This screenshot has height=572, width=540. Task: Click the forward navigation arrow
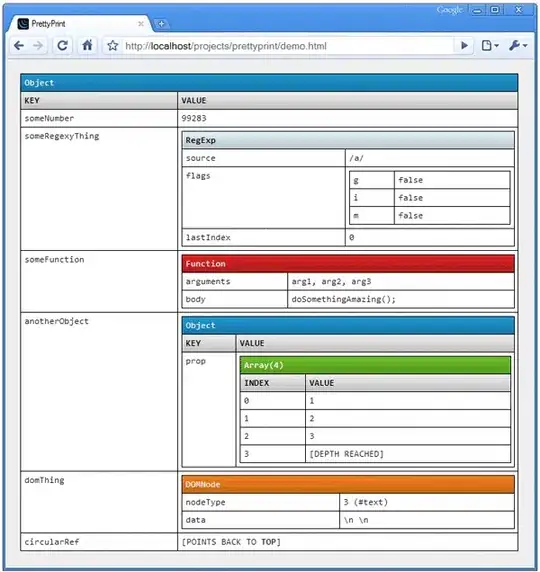point(38,46)
